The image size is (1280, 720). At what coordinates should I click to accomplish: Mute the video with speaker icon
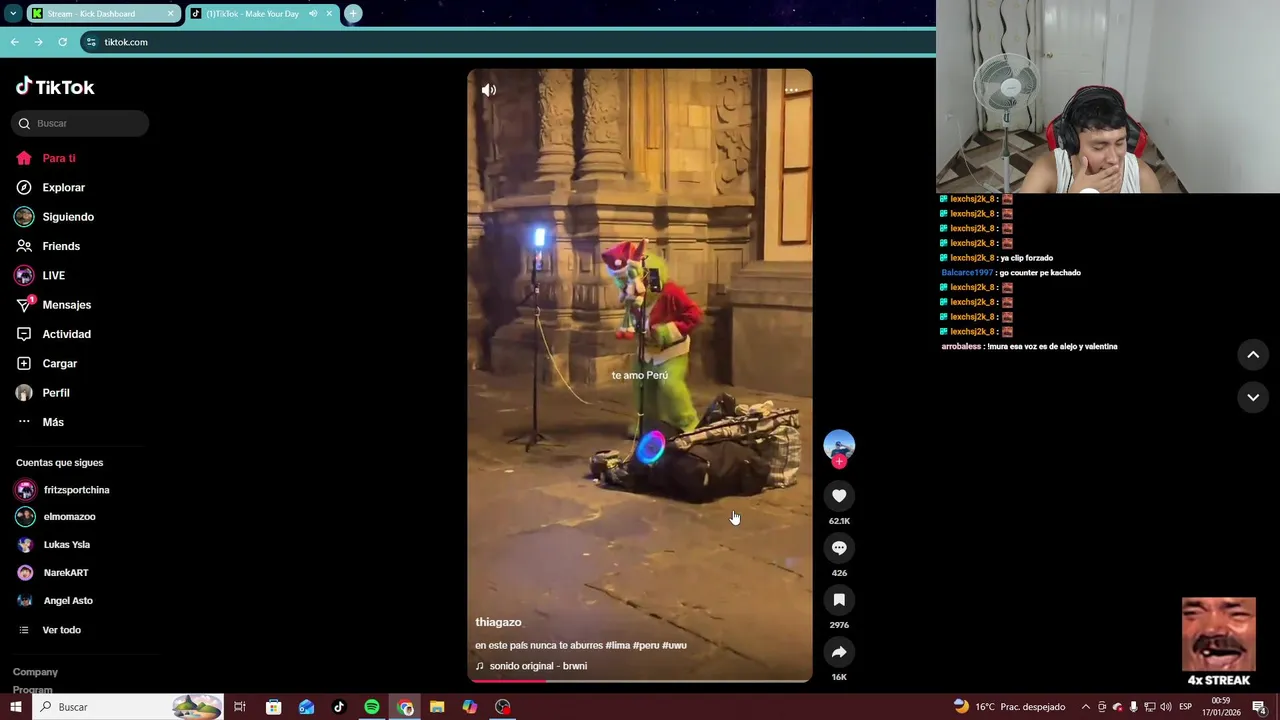[488, 90]
